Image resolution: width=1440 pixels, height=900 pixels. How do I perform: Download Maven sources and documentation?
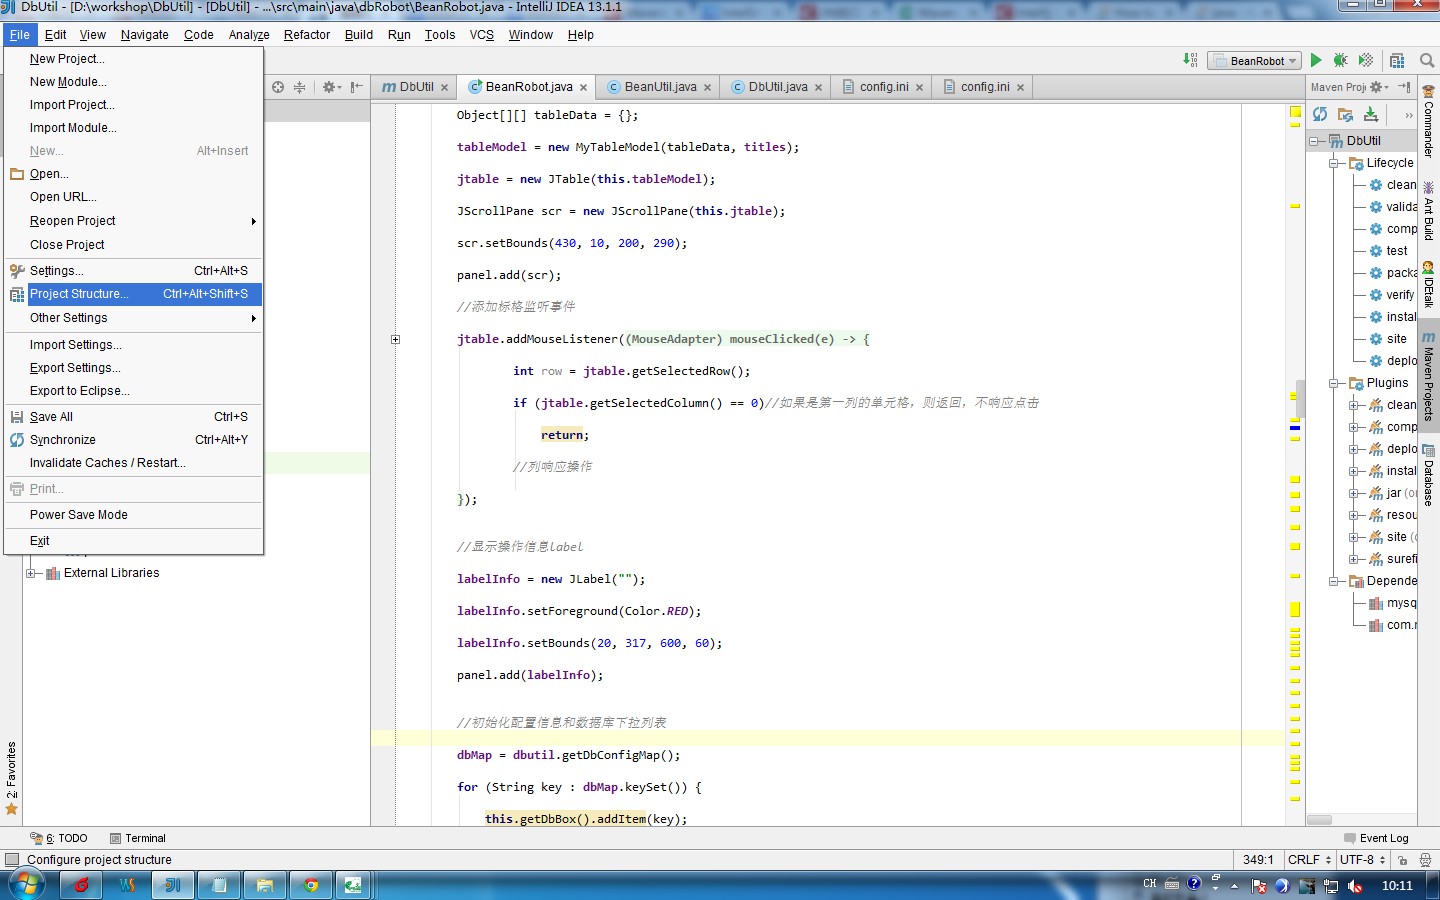1371,114
